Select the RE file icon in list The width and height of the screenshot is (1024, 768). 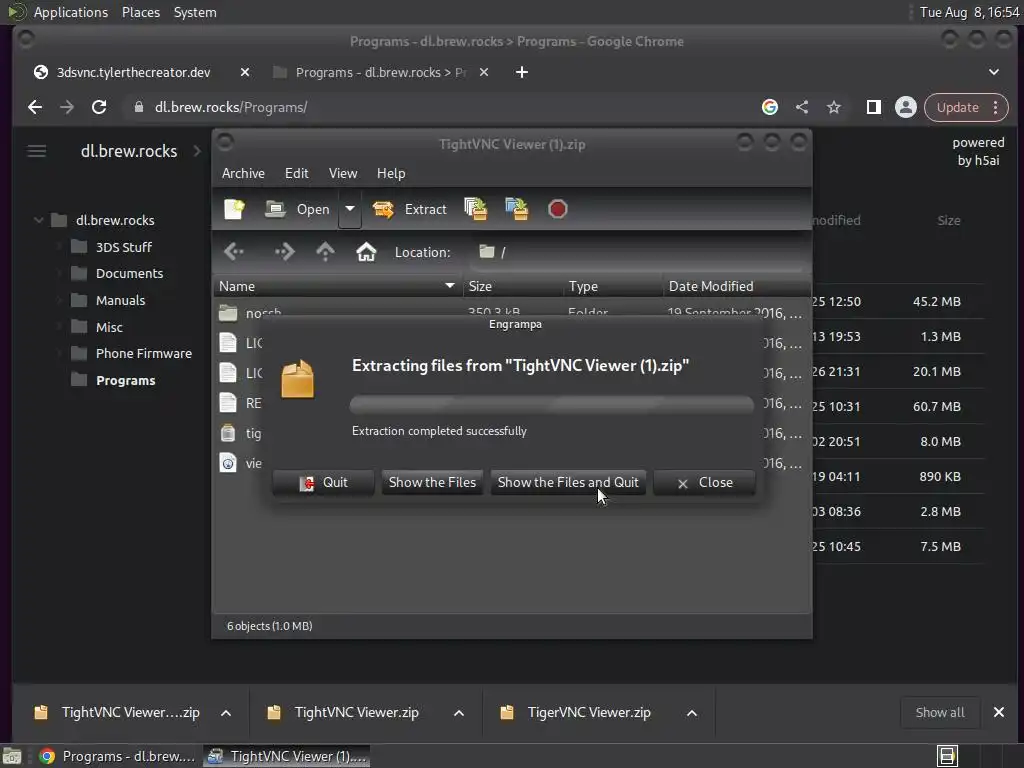pyautogui.click(x=228, y=403)
